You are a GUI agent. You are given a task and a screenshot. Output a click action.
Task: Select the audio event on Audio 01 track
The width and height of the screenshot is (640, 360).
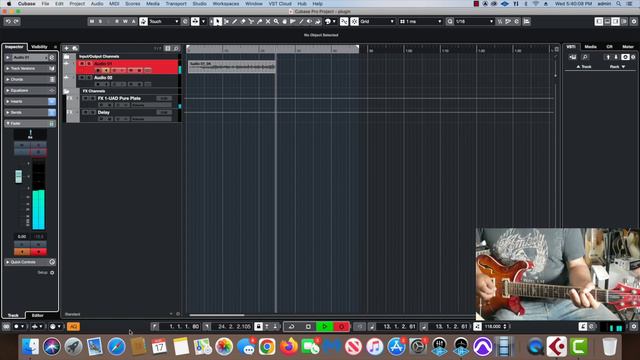232,67
